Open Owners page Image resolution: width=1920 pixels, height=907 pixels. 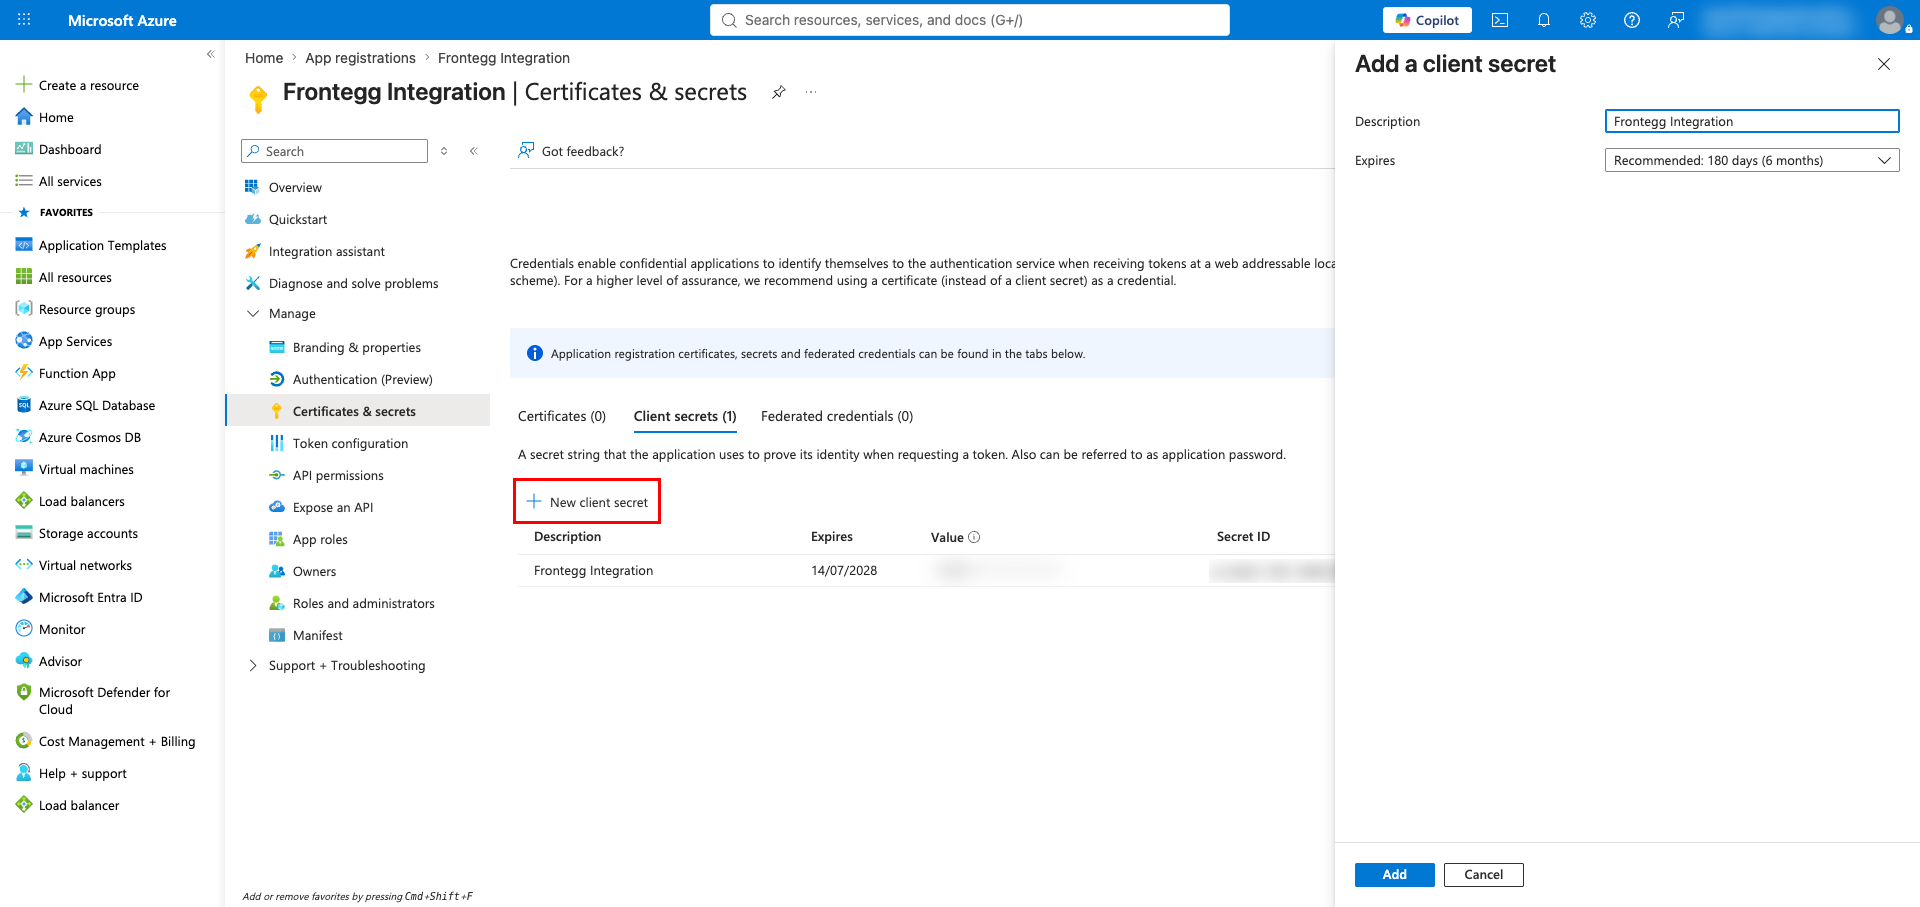tap(314, 571)
